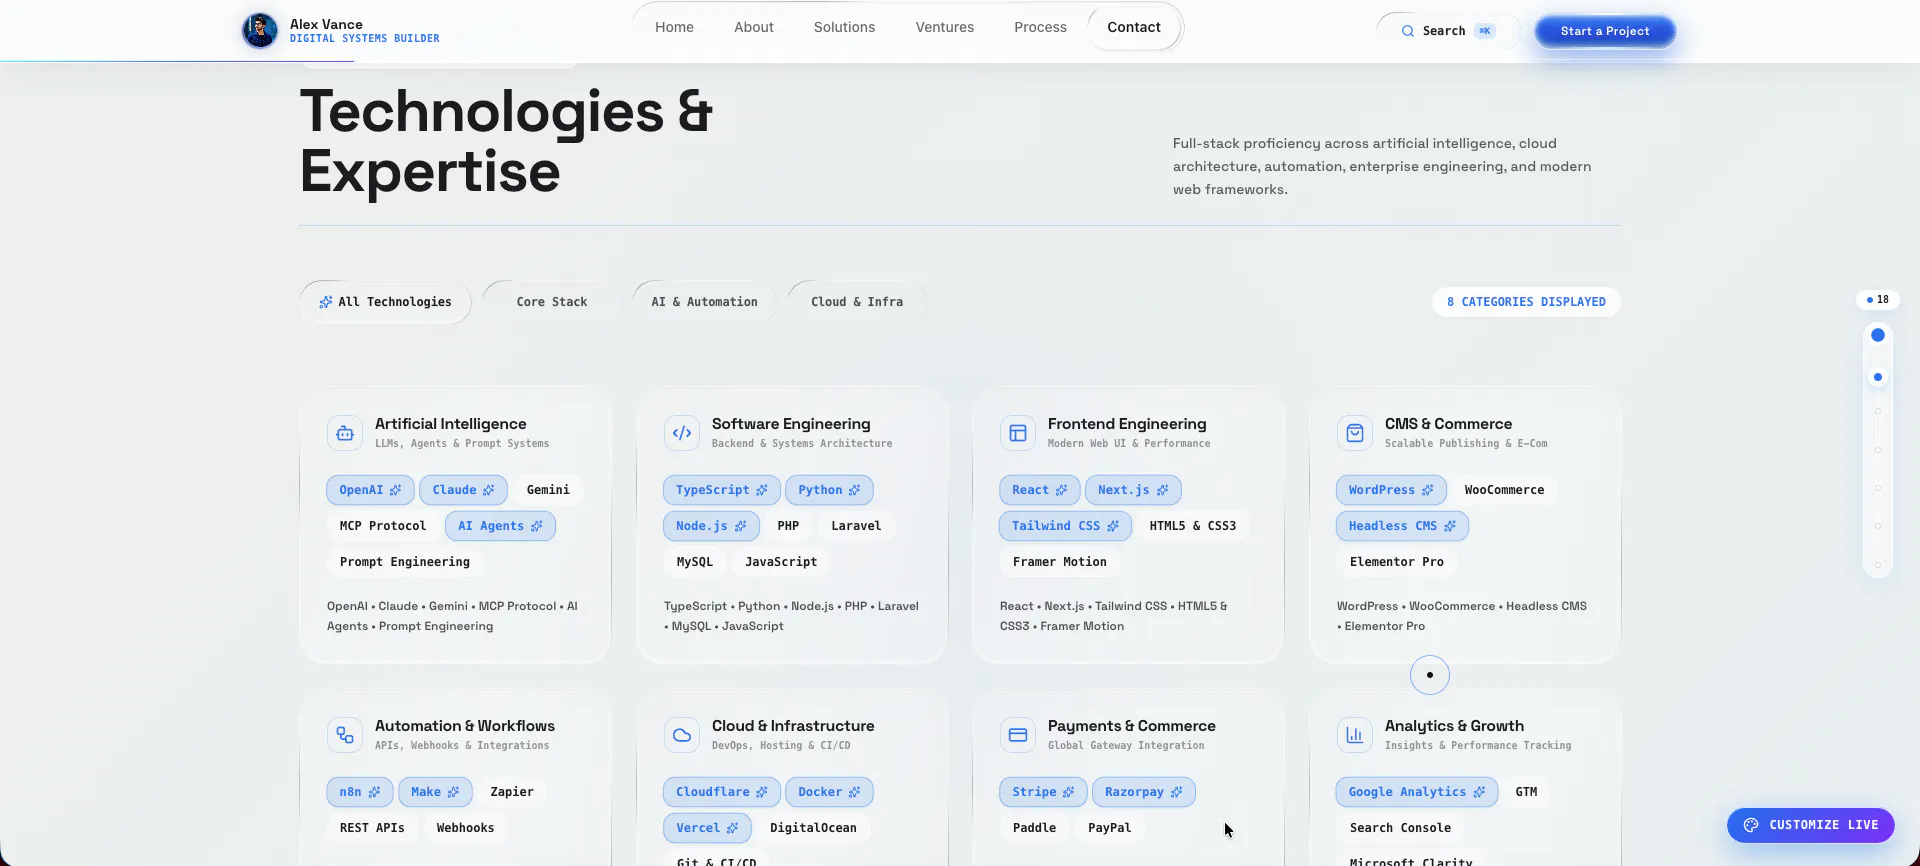Click the CMS & Commerce shopping bag icon
1920x866 pixels.
(x=1355, y=433)
